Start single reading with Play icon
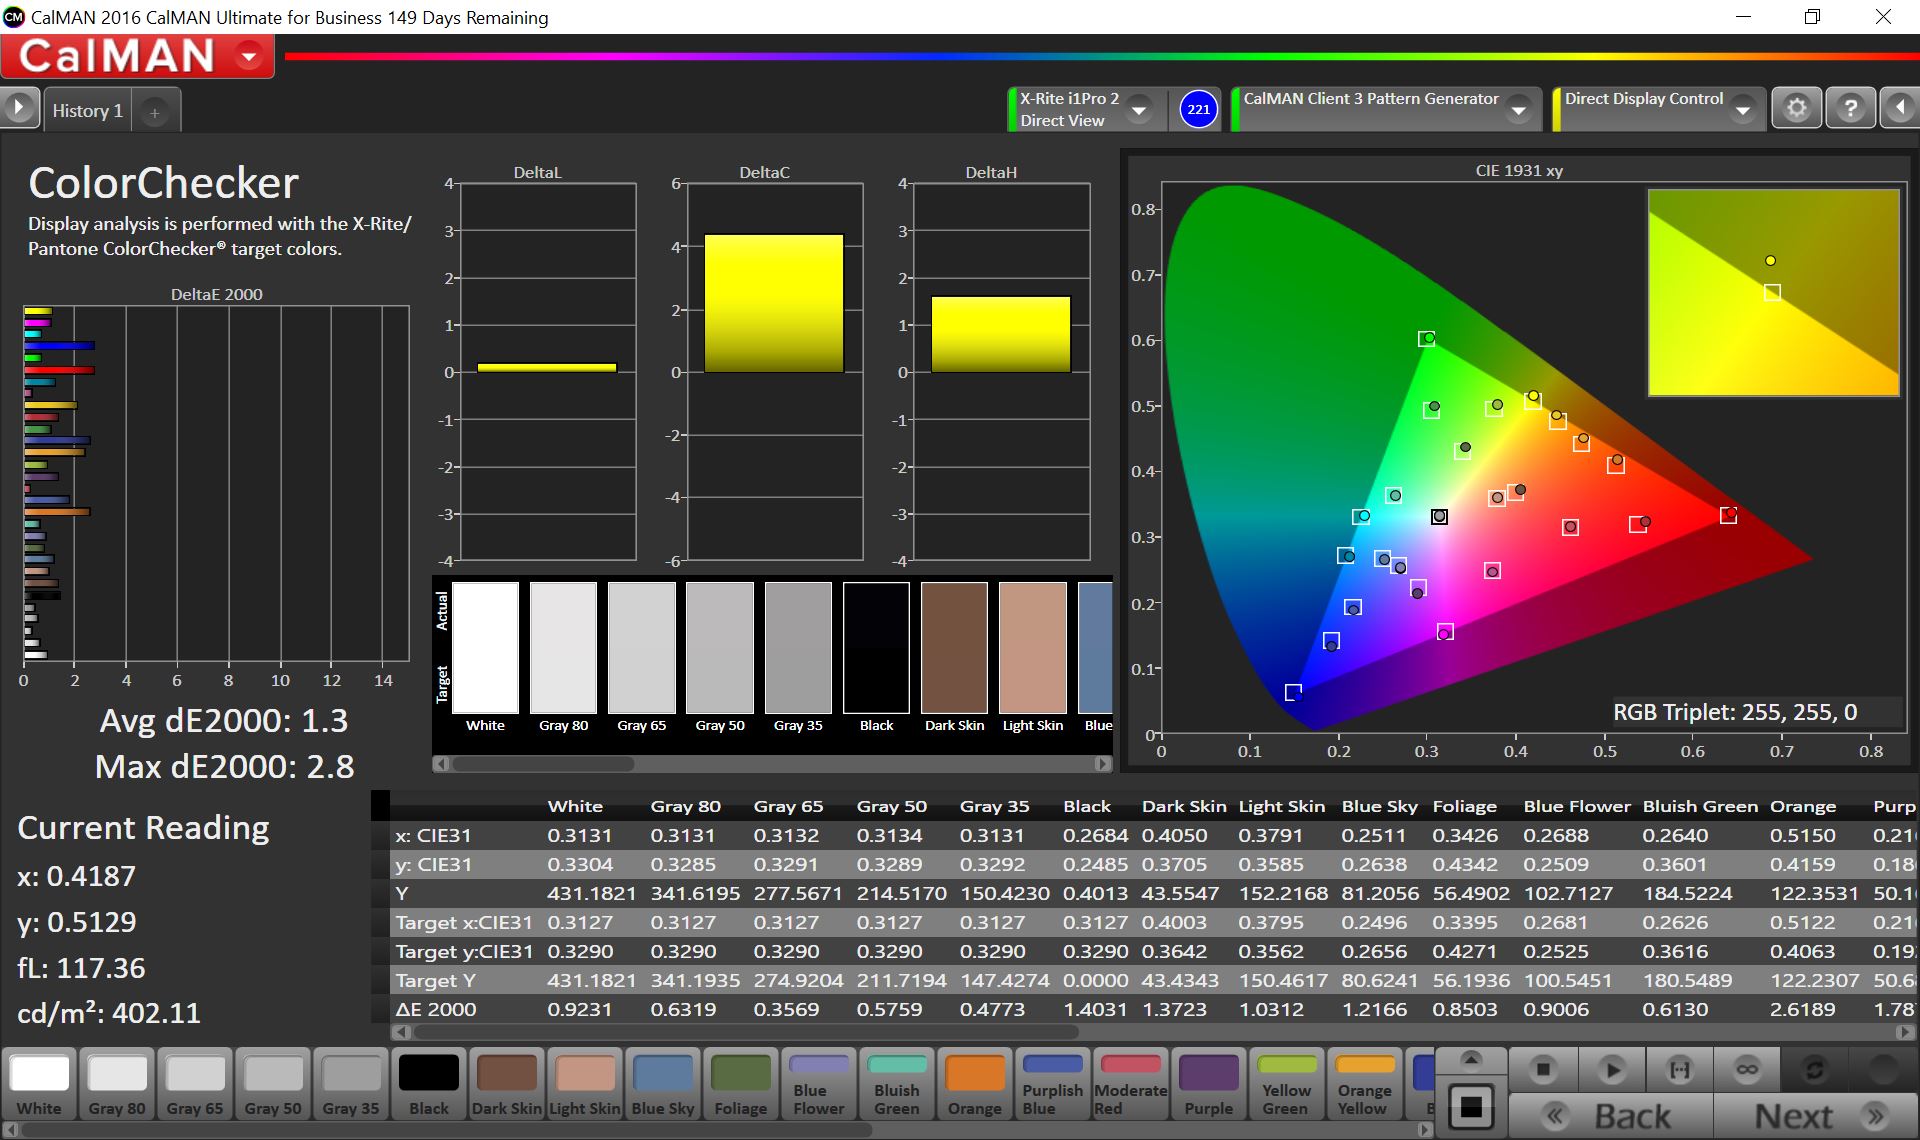Image resolution: width=1920 pixels, height=1140 pixels. [1612, 1069]
